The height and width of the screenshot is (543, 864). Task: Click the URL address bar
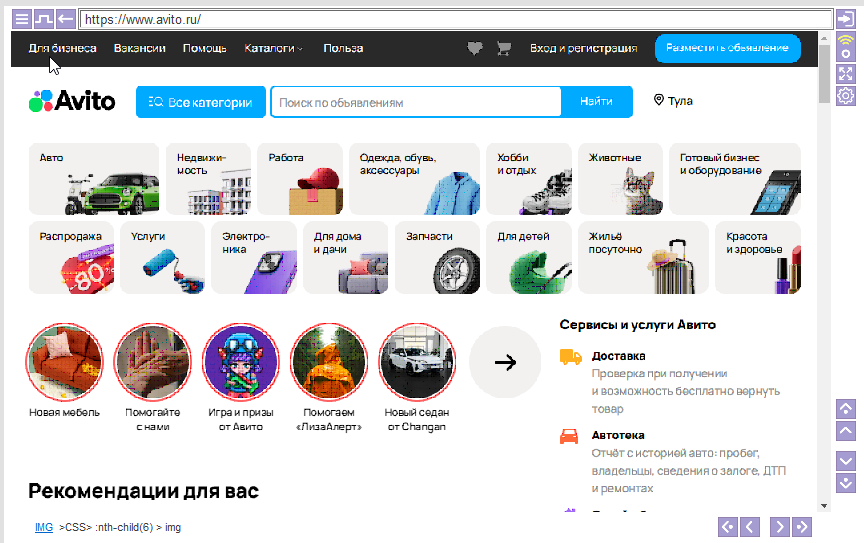(x=456, y=19)
